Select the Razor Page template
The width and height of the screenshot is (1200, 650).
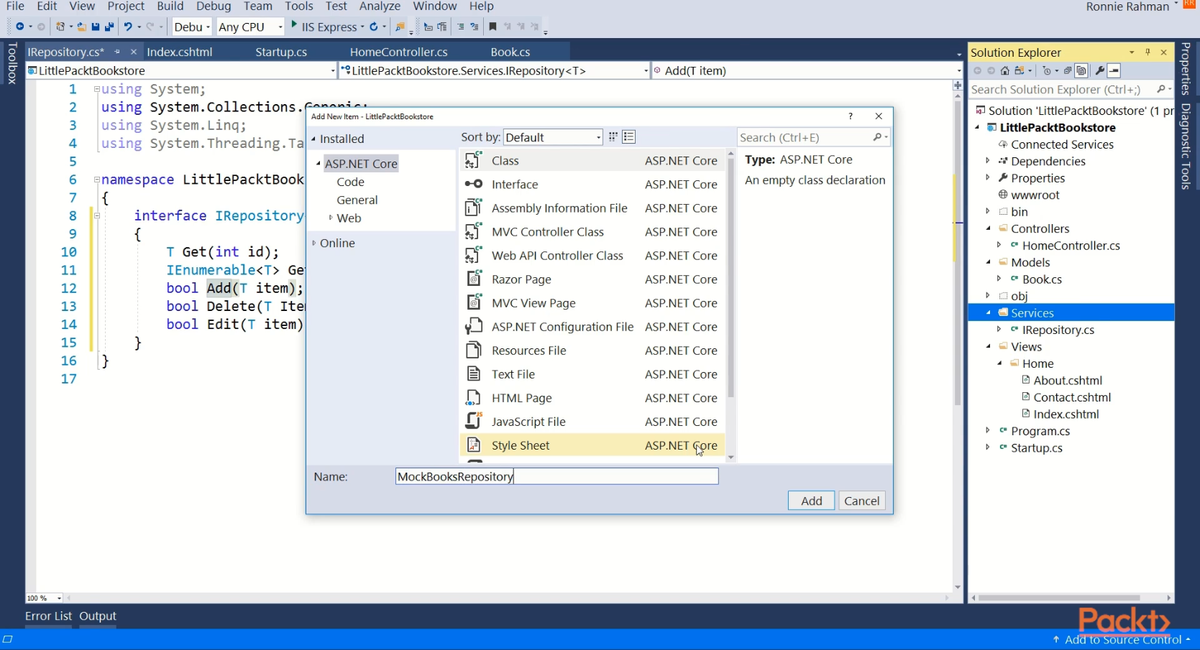click(x=594, y=279)
